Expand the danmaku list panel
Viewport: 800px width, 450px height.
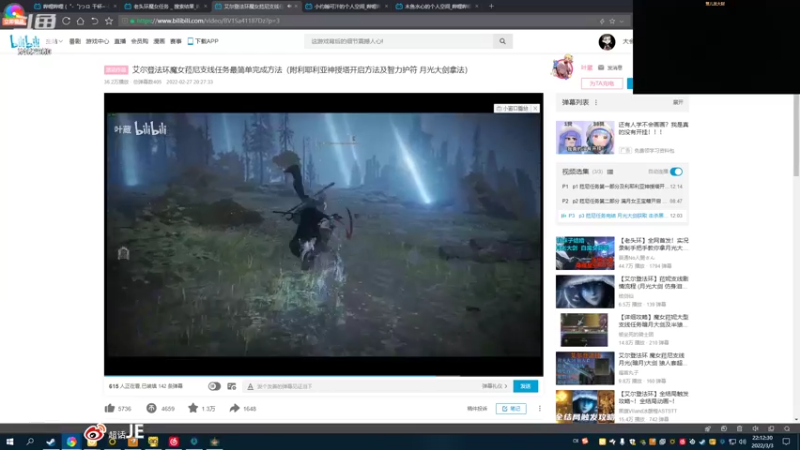pyautogui.click(x=678, y=103)
